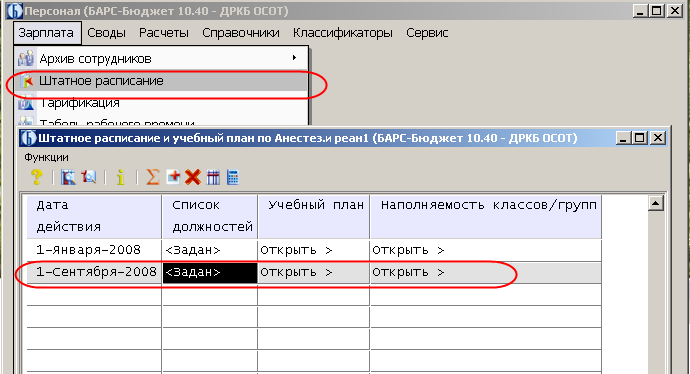This screenshot has height=374, width=690.
Task: Minimize the Штатное расписание window
Action: [623, 138]
